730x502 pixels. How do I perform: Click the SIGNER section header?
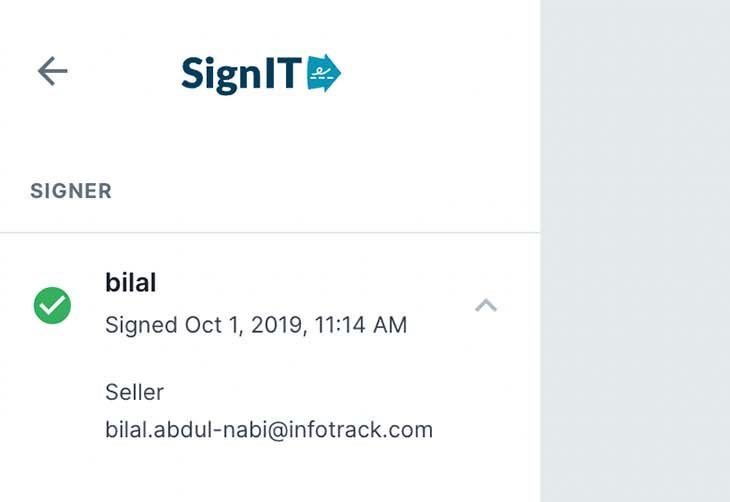click(x=71, y=191)
